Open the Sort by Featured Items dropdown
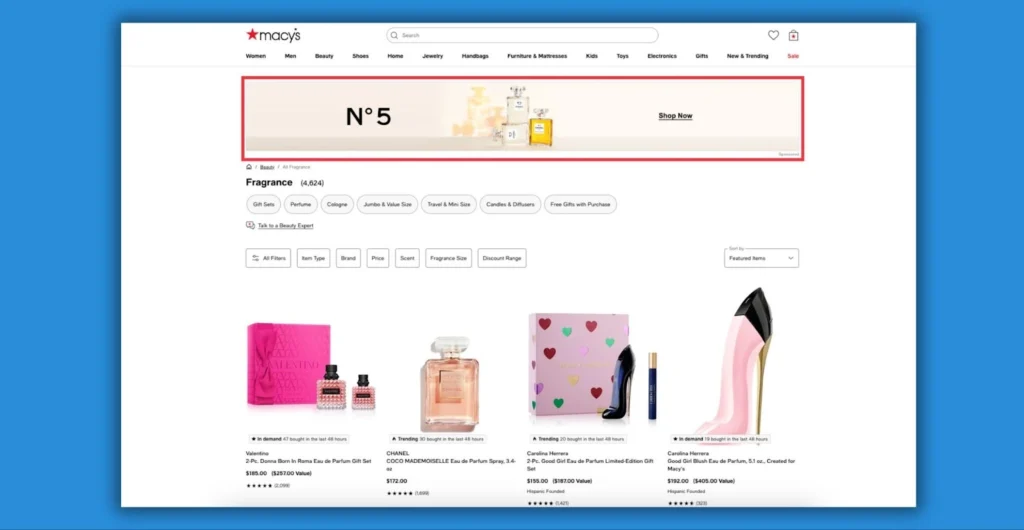The image size is (1024, 530). pyautogui.click(x=761, y=258)
